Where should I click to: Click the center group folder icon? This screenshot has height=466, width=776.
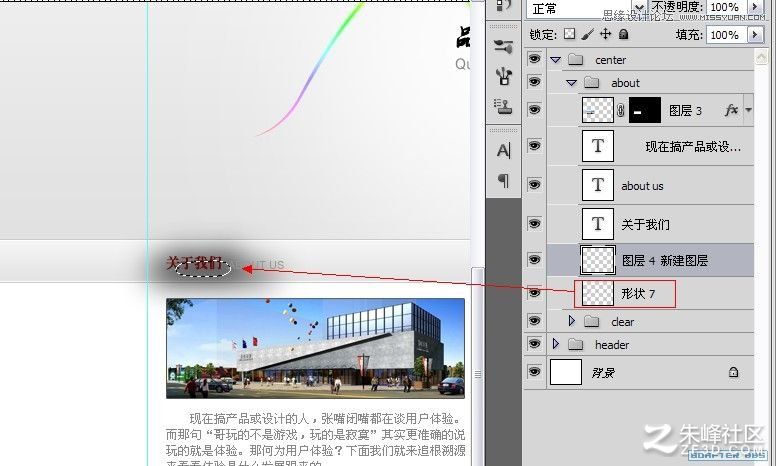pos(575,60)
